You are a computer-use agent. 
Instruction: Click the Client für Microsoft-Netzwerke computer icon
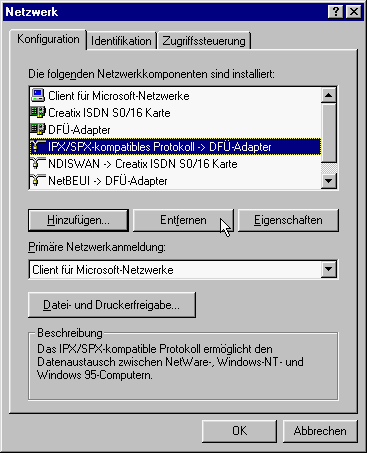click(38, 96)
